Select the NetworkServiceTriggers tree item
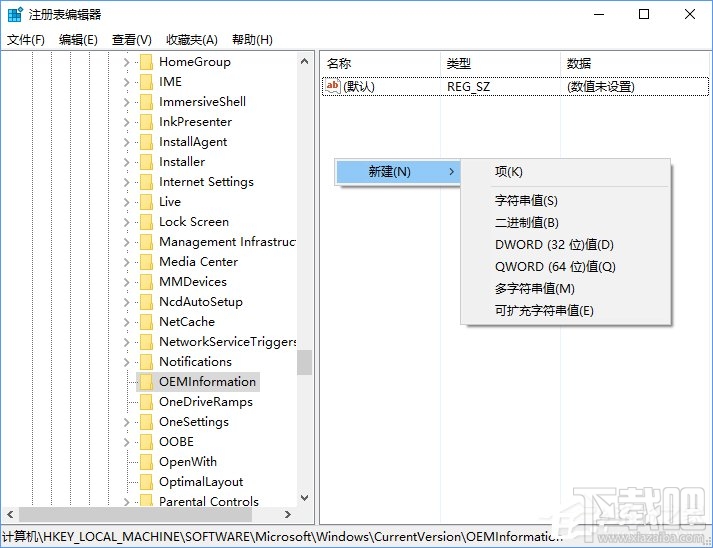Viewport: 713px width, 548px height. pyautogui.click(x=227, y=342)
